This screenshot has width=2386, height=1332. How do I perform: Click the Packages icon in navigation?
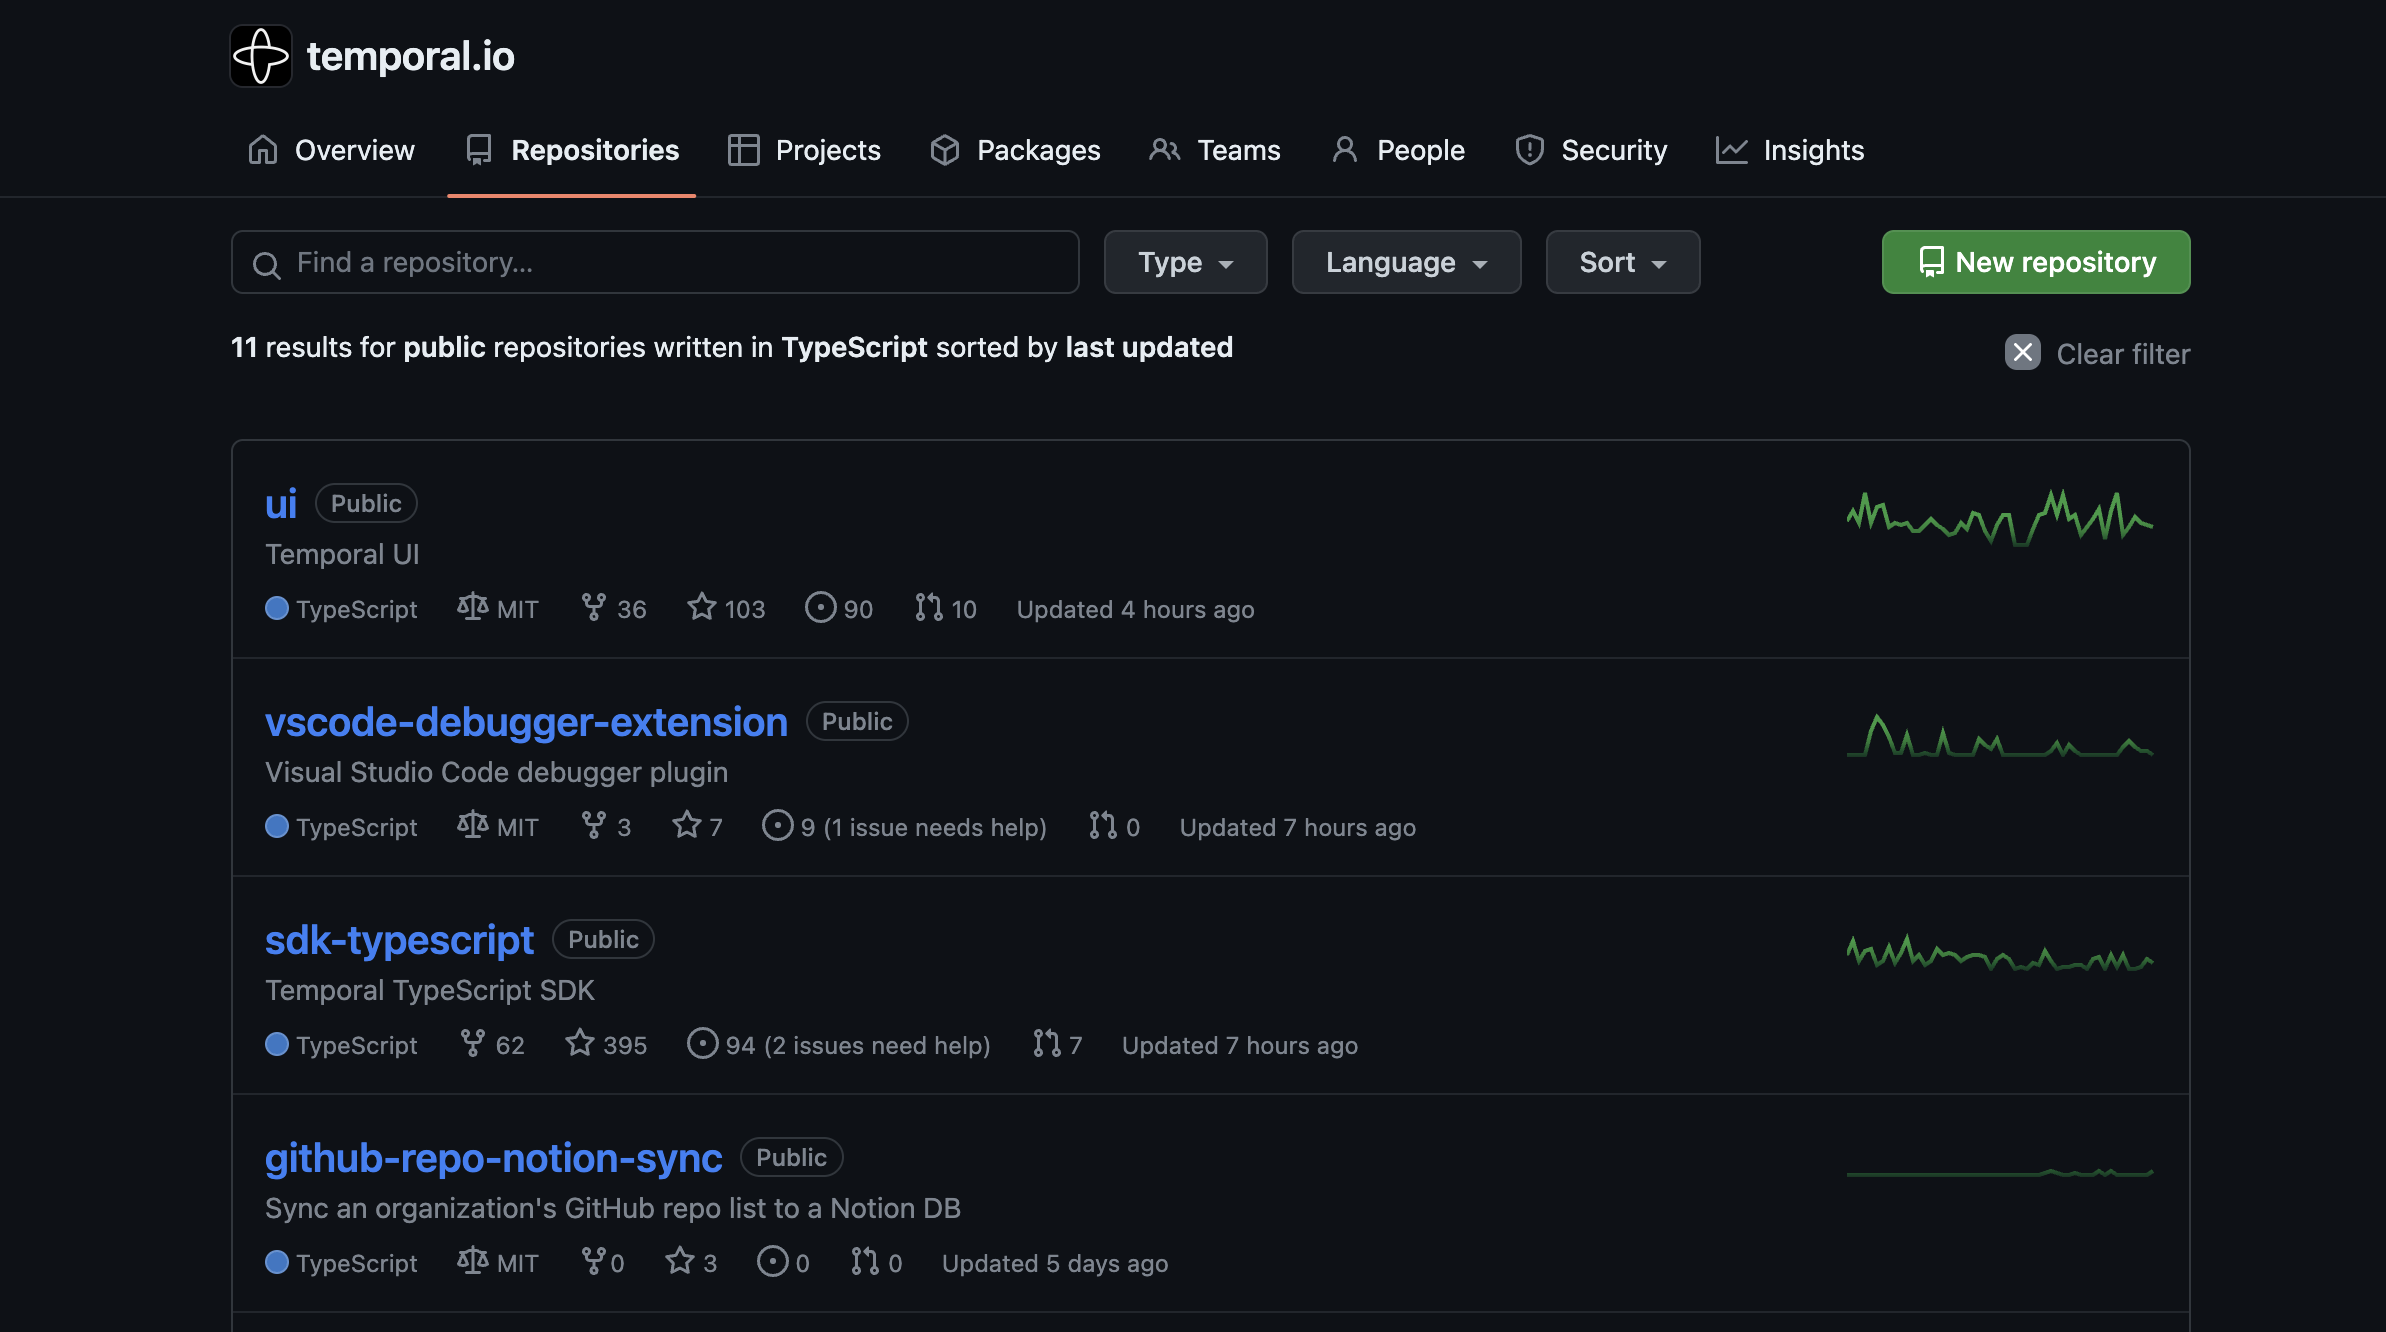[946, 149]
